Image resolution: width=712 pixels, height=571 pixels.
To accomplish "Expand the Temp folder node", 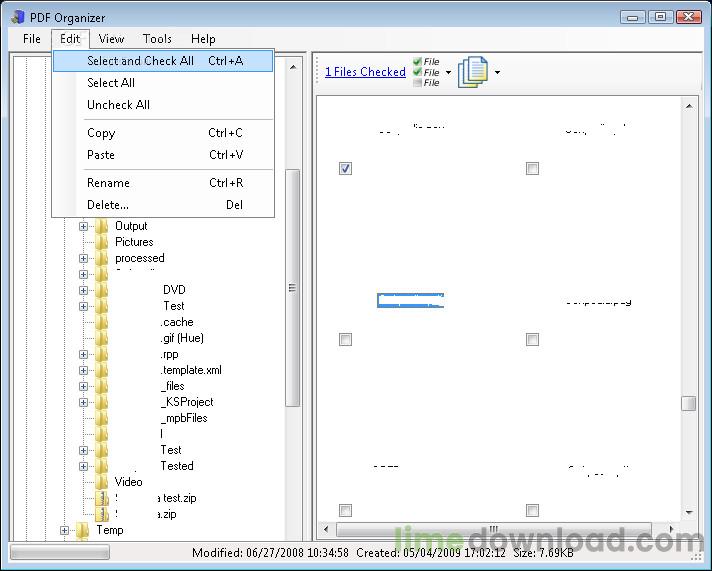I will (64, 530).
